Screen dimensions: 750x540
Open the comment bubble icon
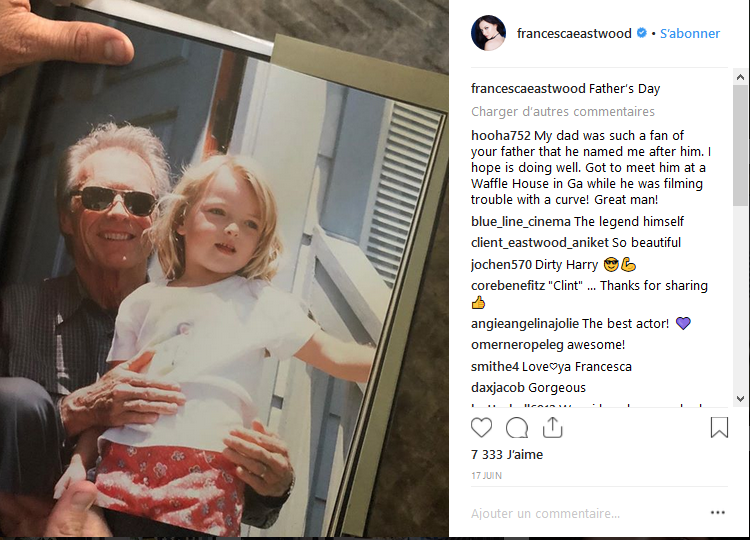pos(517,428)
